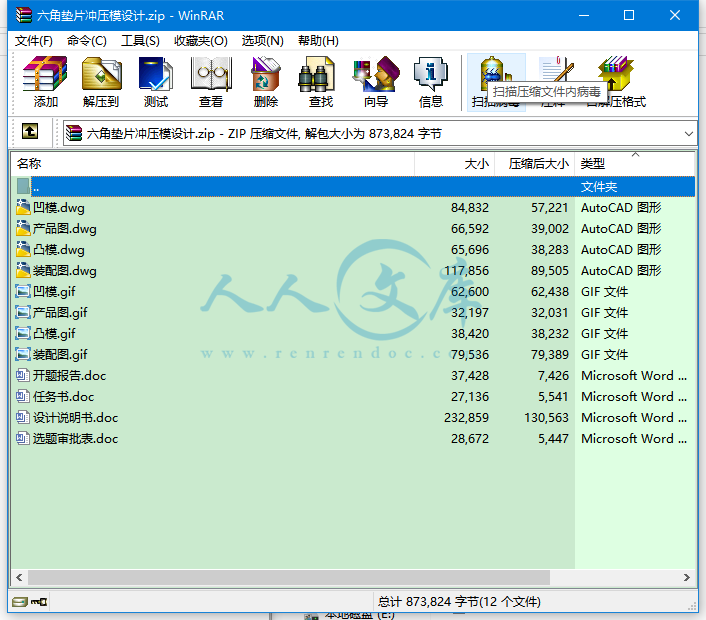Sort by Type (类型) column header
This screenshot has height=620, width=706.
(x=634, y=163)
